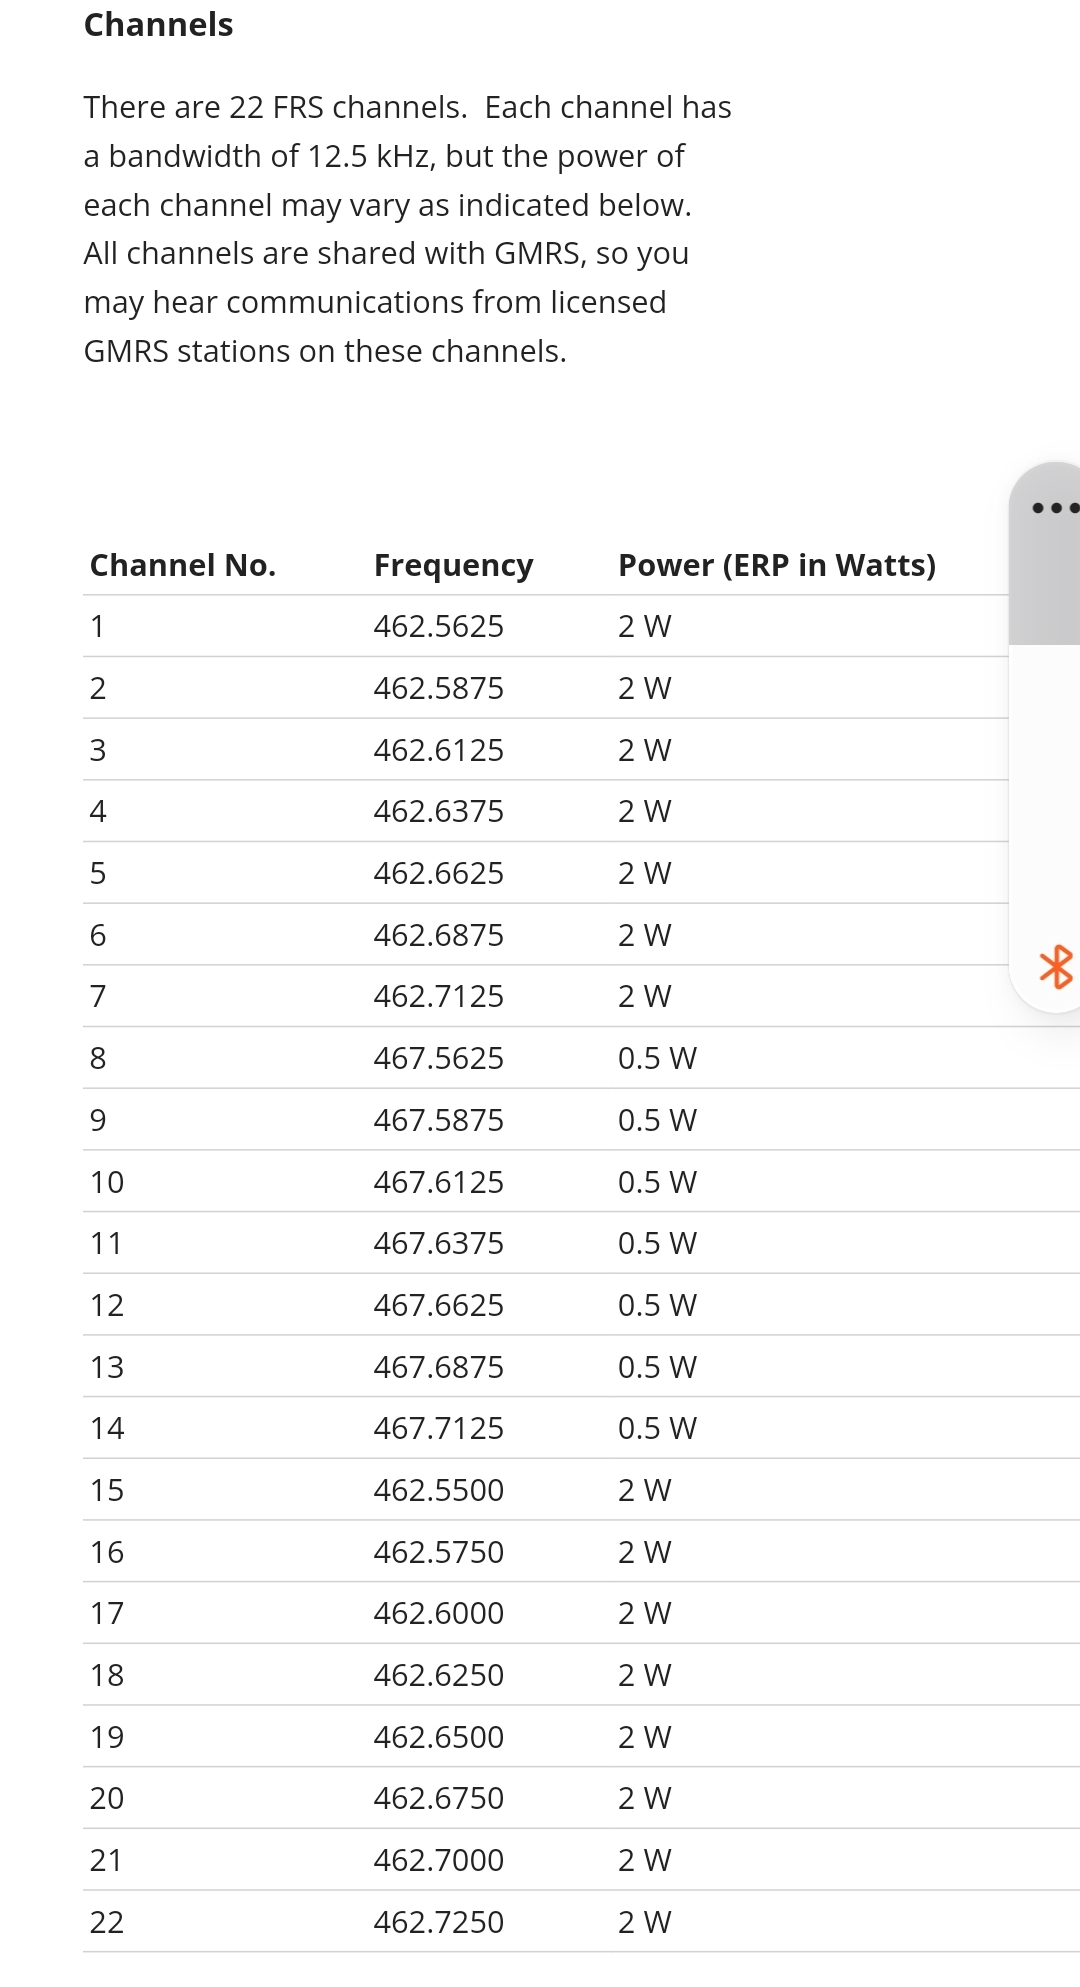
Task: Tap the orange Bluetooth icon
Action: 1056,967
